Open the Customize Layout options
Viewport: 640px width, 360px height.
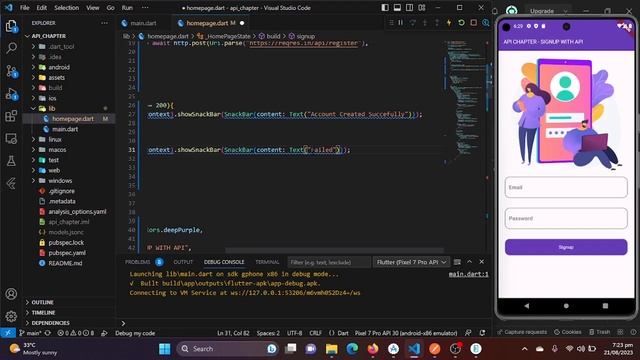coord(422,7)
